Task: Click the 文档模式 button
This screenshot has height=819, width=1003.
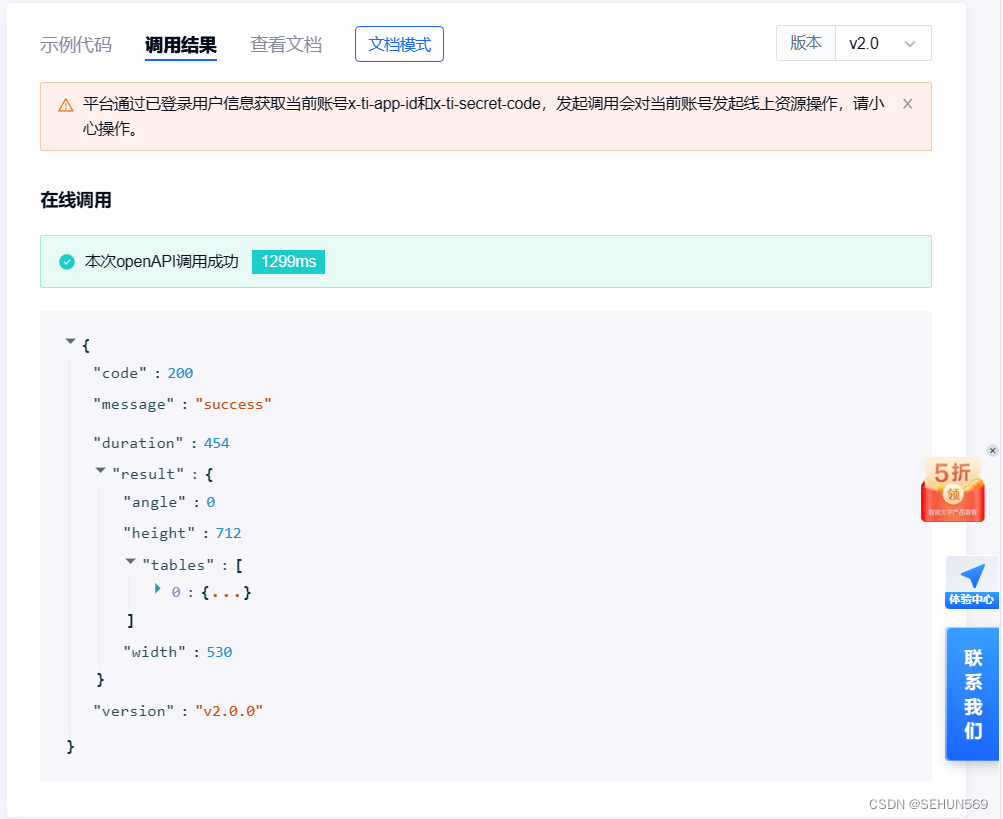Action: tap(399, 44)
